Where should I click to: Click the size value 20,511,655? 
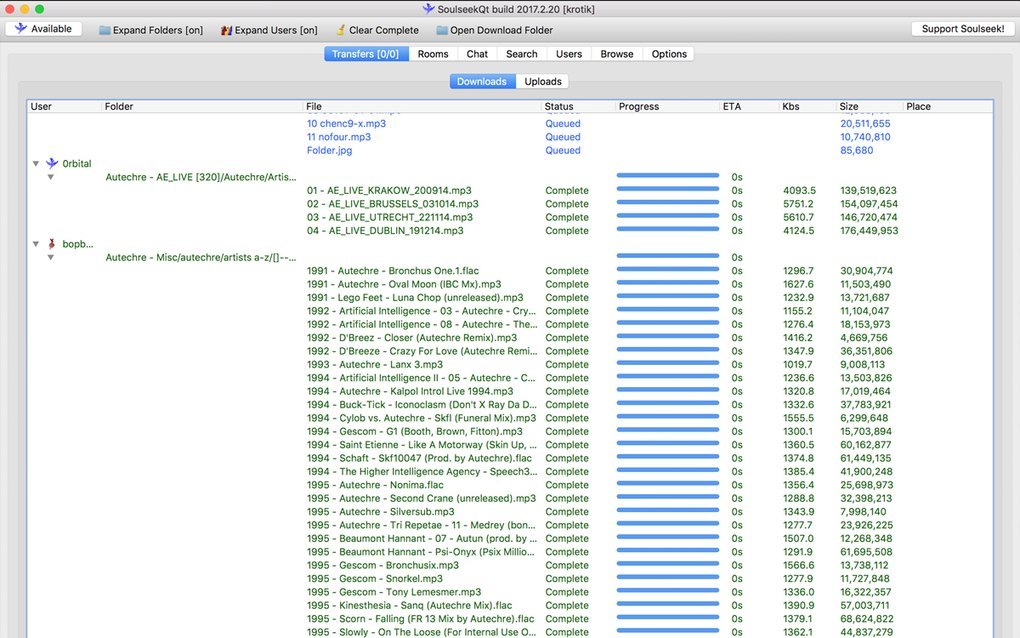[865, 124]
